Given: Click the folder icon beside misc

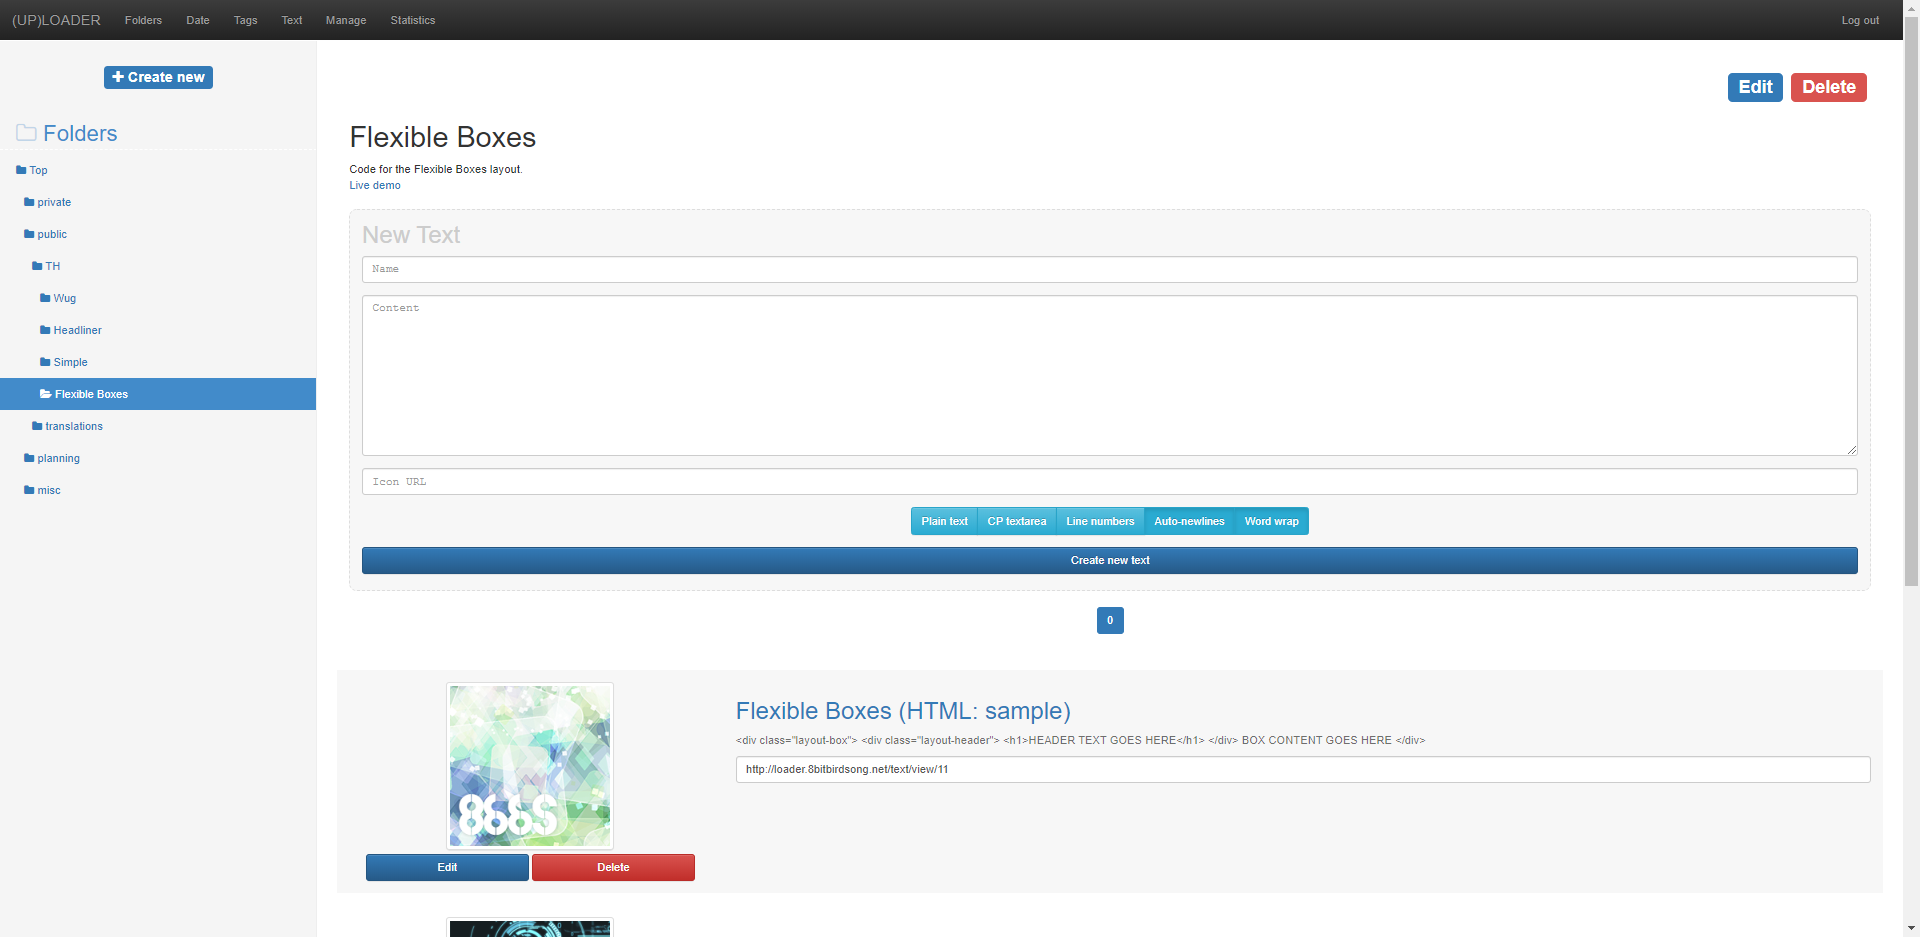Looking at the screenshot, I should [x=29, y=490].
